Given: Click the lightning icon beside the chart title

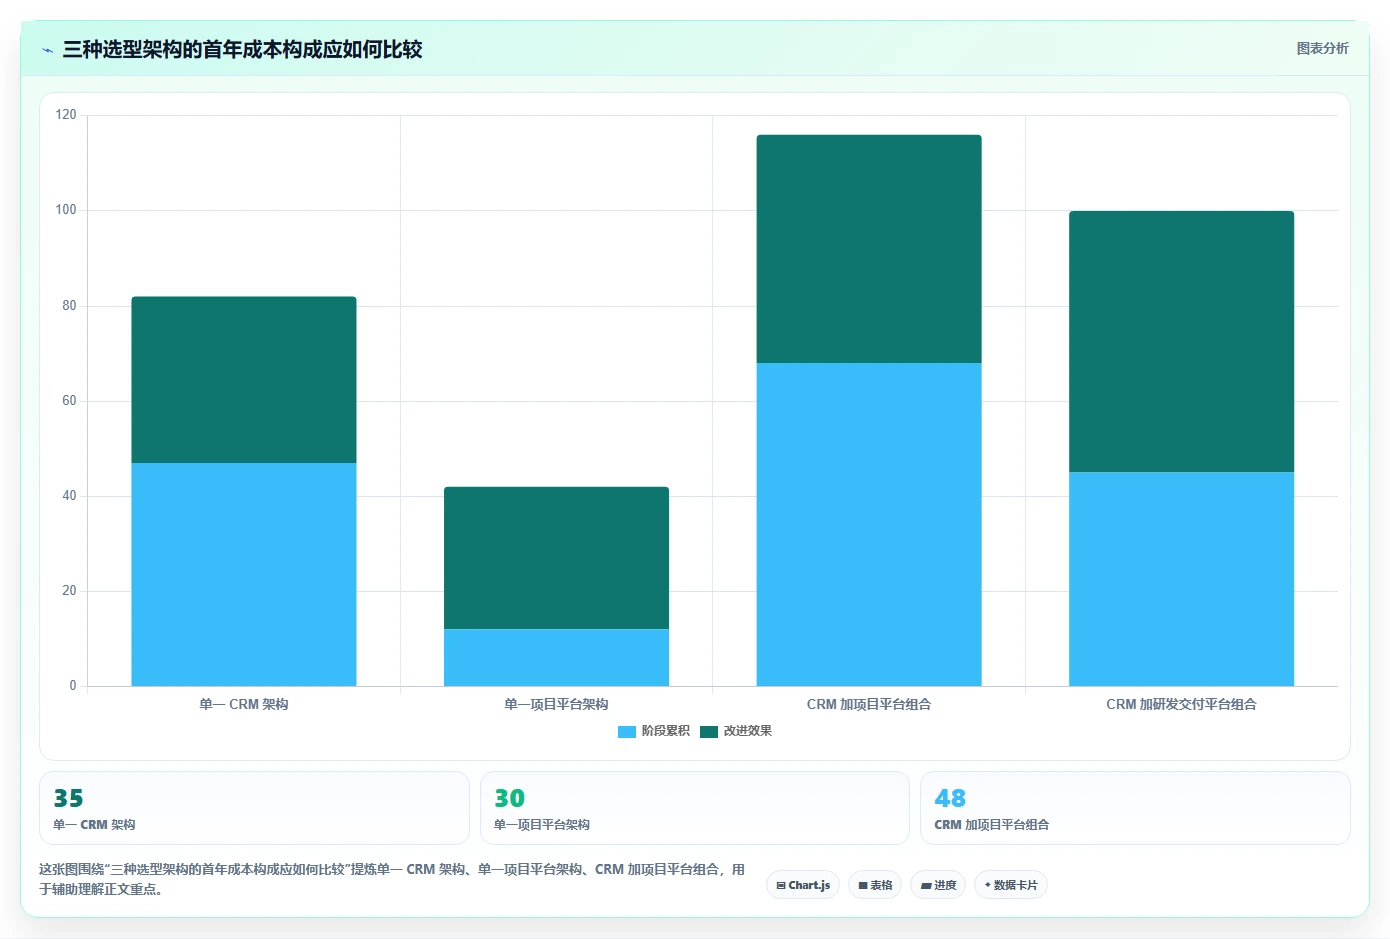Looking at the screenshot, I should click(47, 50).
